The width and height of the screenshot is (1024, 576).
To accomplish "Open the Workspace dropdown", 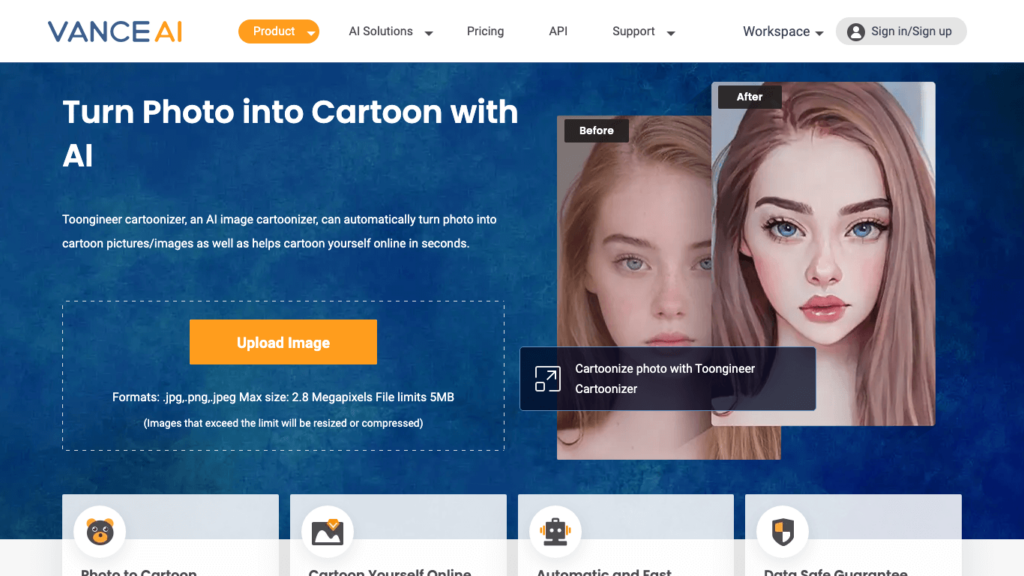I will click(x=782, y=32).
